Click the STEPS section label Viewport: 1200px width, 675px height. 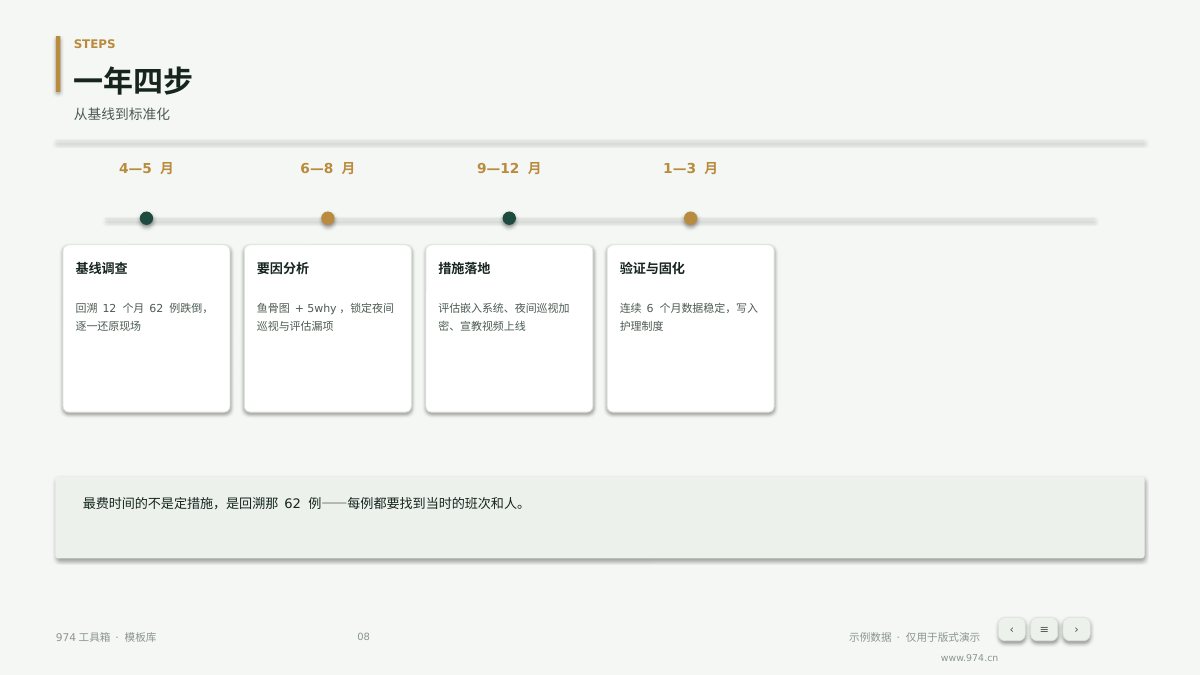click(x=94, y=44)
